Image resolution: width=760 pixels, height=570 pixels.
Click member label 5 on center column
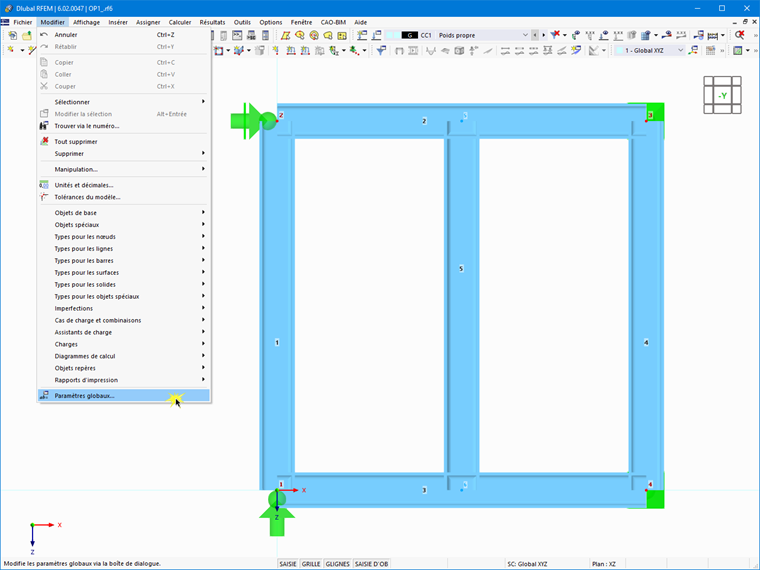(461, 269)
